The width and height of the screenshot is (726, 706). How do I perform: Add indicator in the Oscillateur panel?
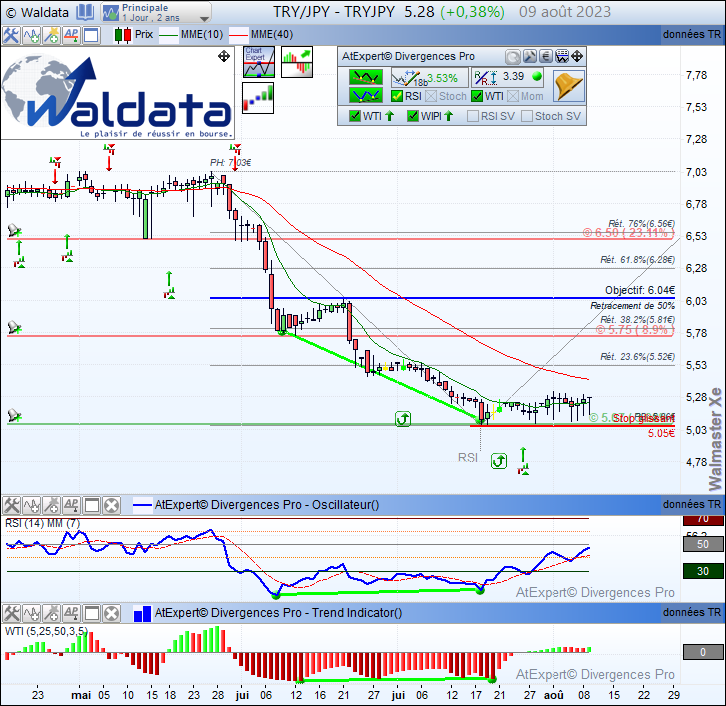click(31, 506)
